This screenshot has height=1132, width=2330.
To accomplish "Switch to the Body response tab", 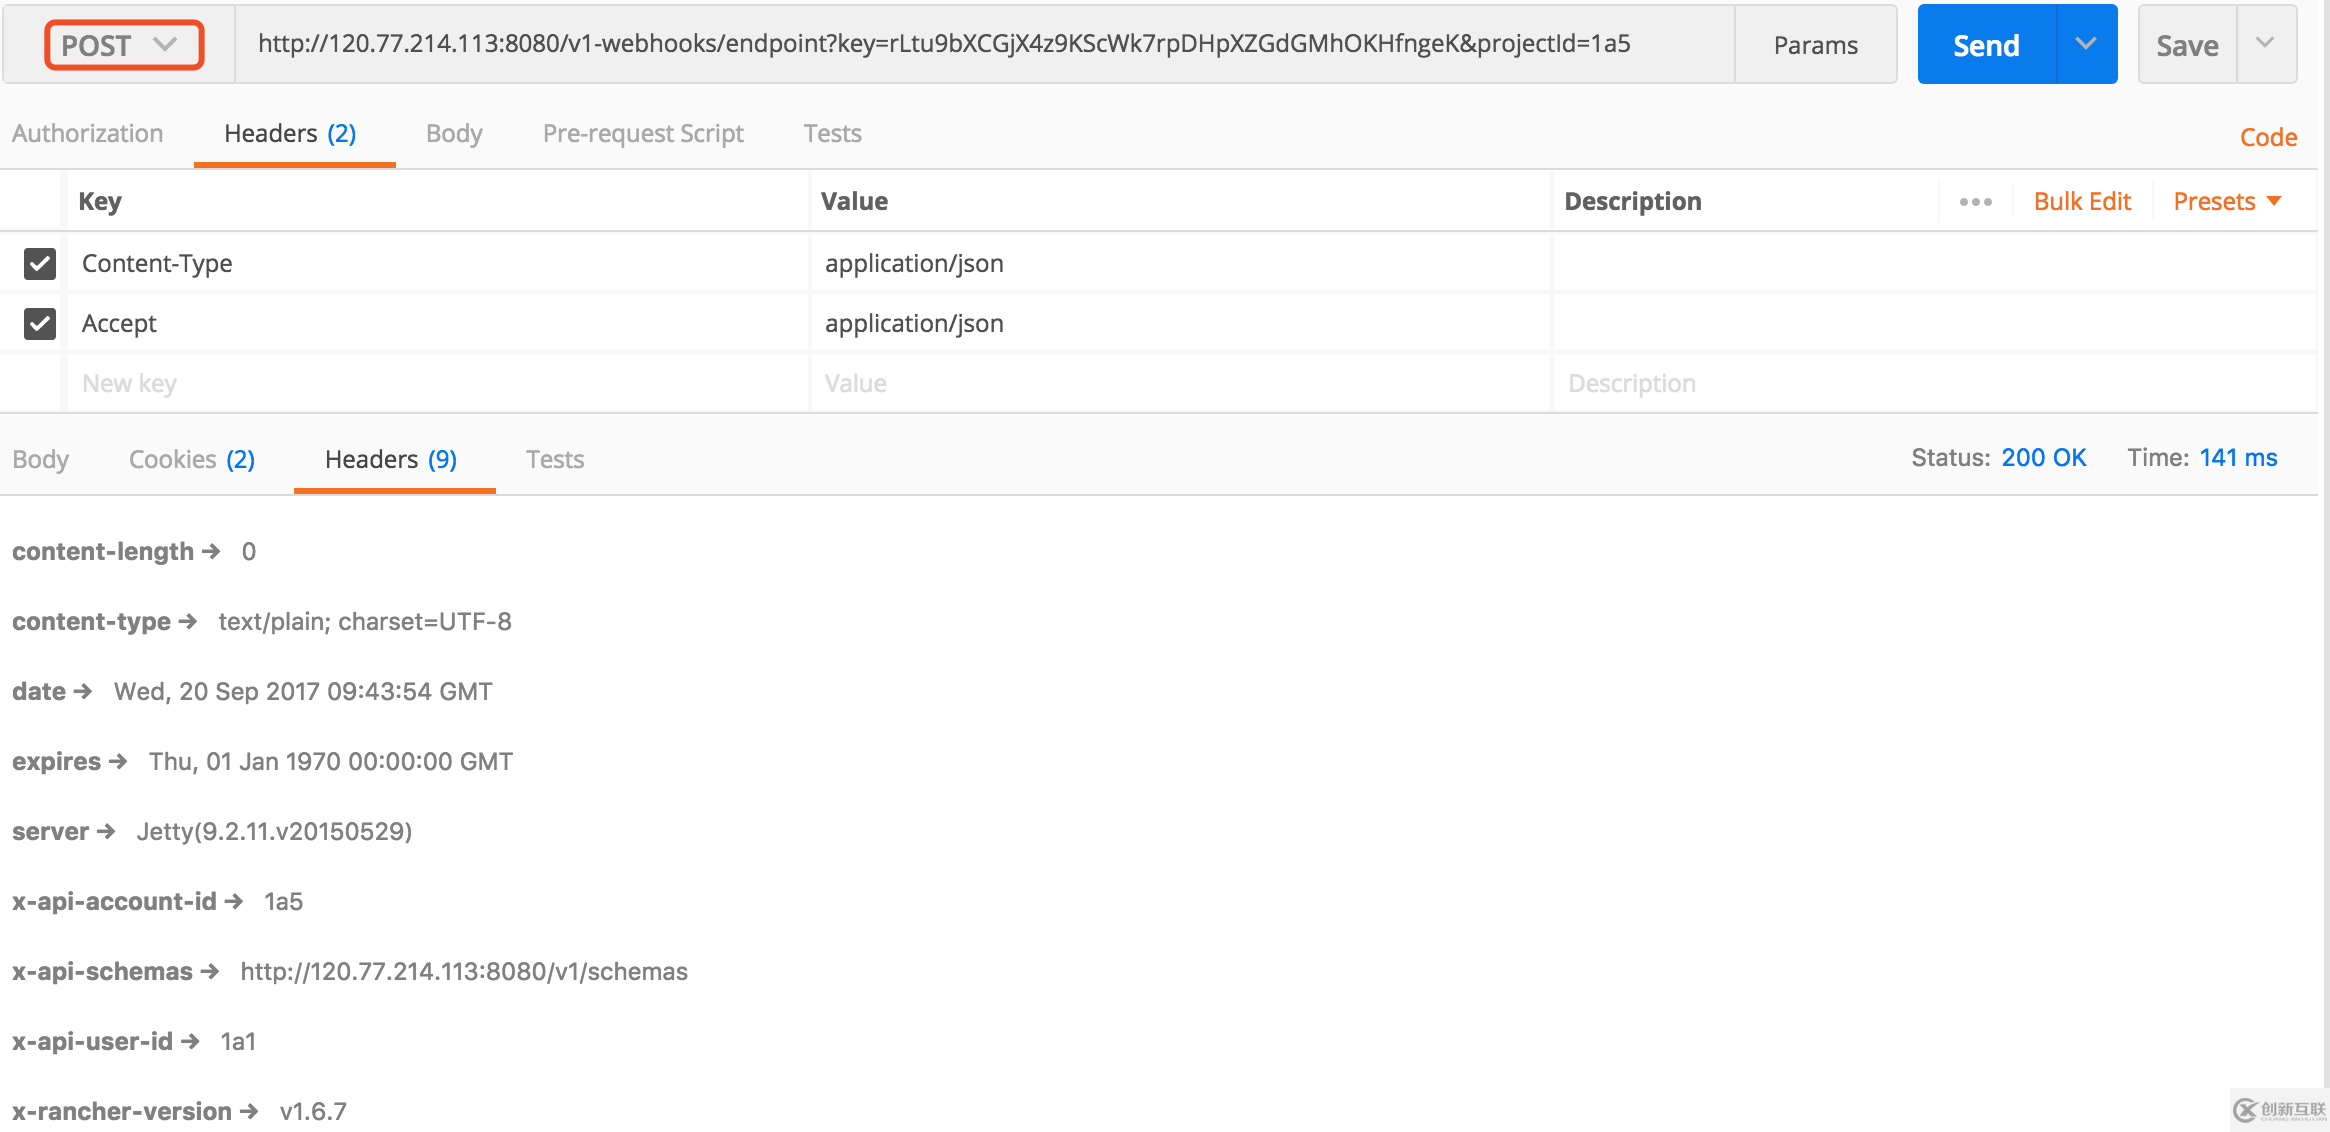I will [40, 458].
